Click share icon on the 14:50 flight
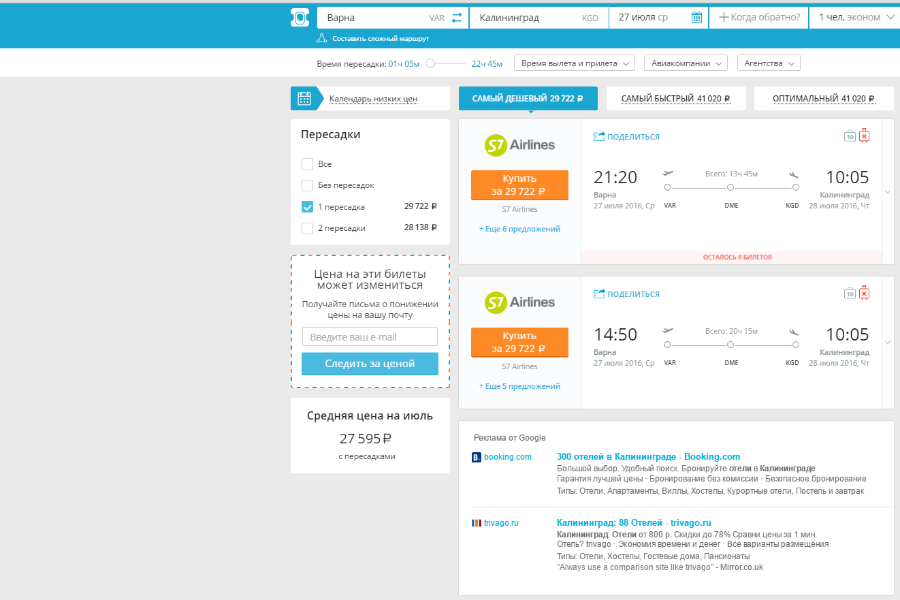Image resolution: width=900 pixels, height=600 pixels. (x=600, y=294)
